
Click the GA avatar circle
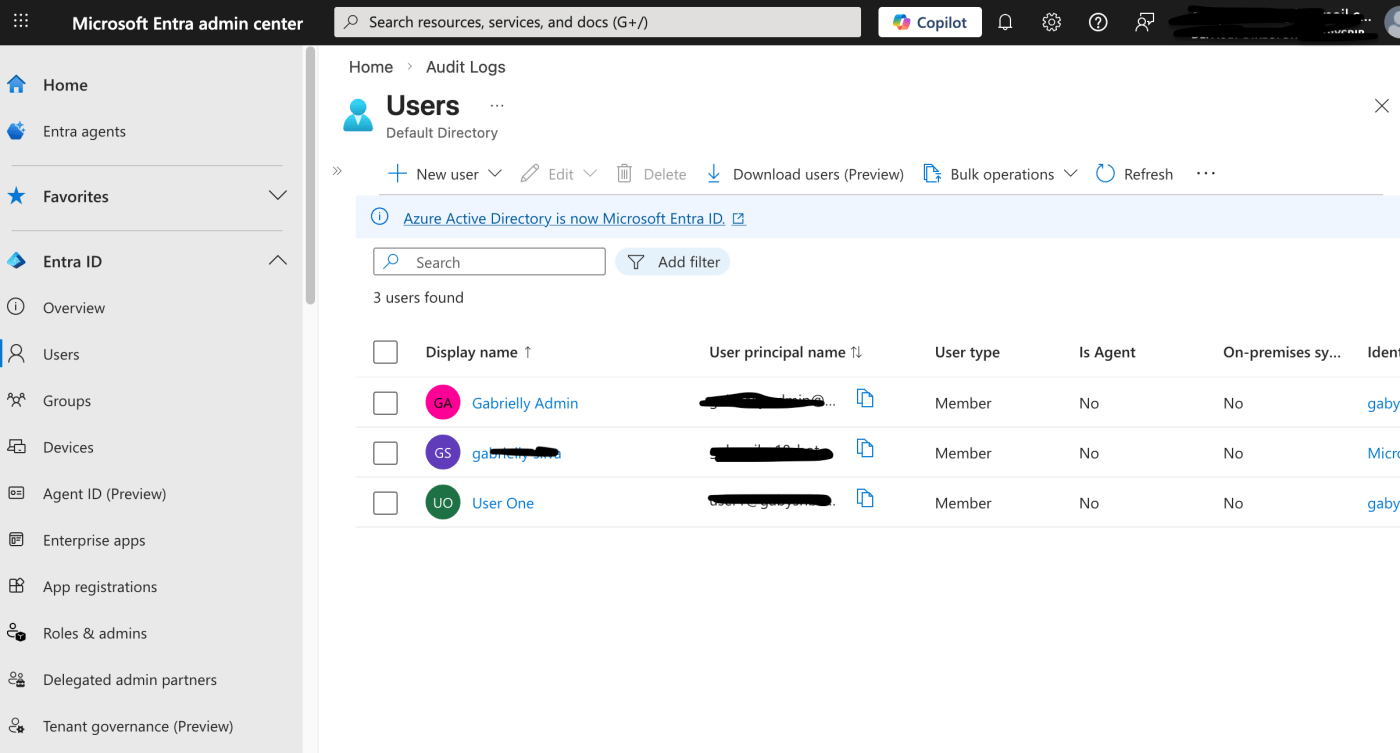coord(443,403)
